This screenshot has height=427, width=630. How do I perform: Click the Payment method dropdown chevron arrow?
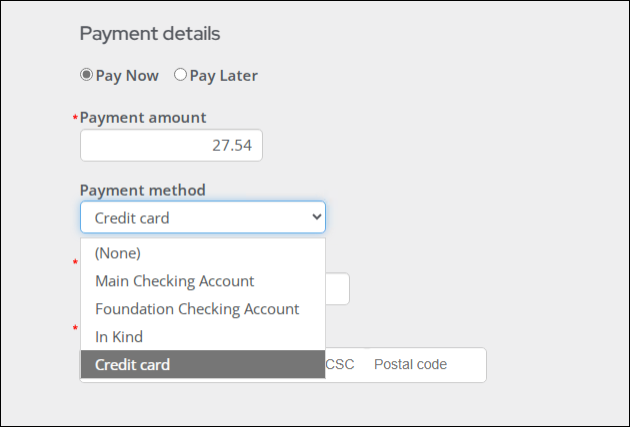(317, 217)
